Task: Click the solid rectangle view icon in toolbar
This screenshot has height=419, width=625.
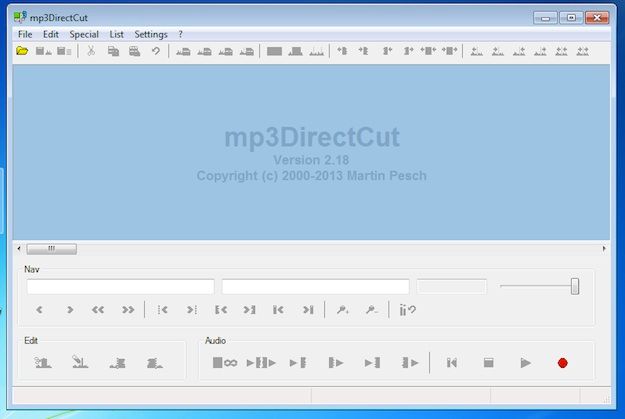Action: click(x=274, y=51)
